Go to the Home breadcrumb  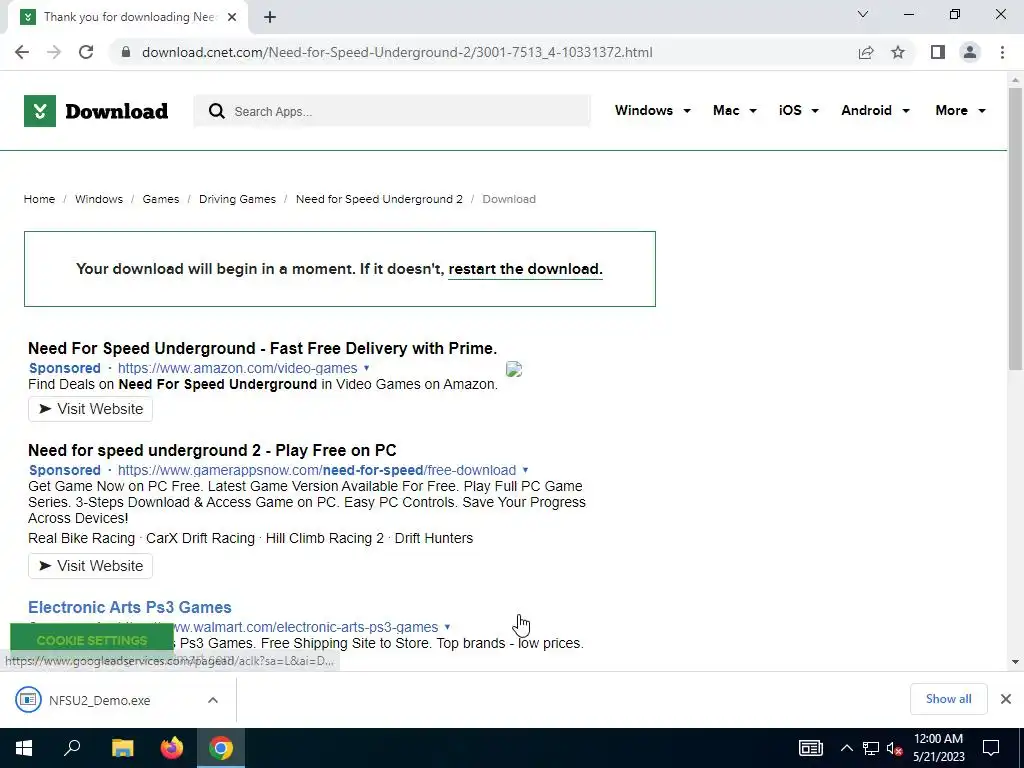click(39, 199)
